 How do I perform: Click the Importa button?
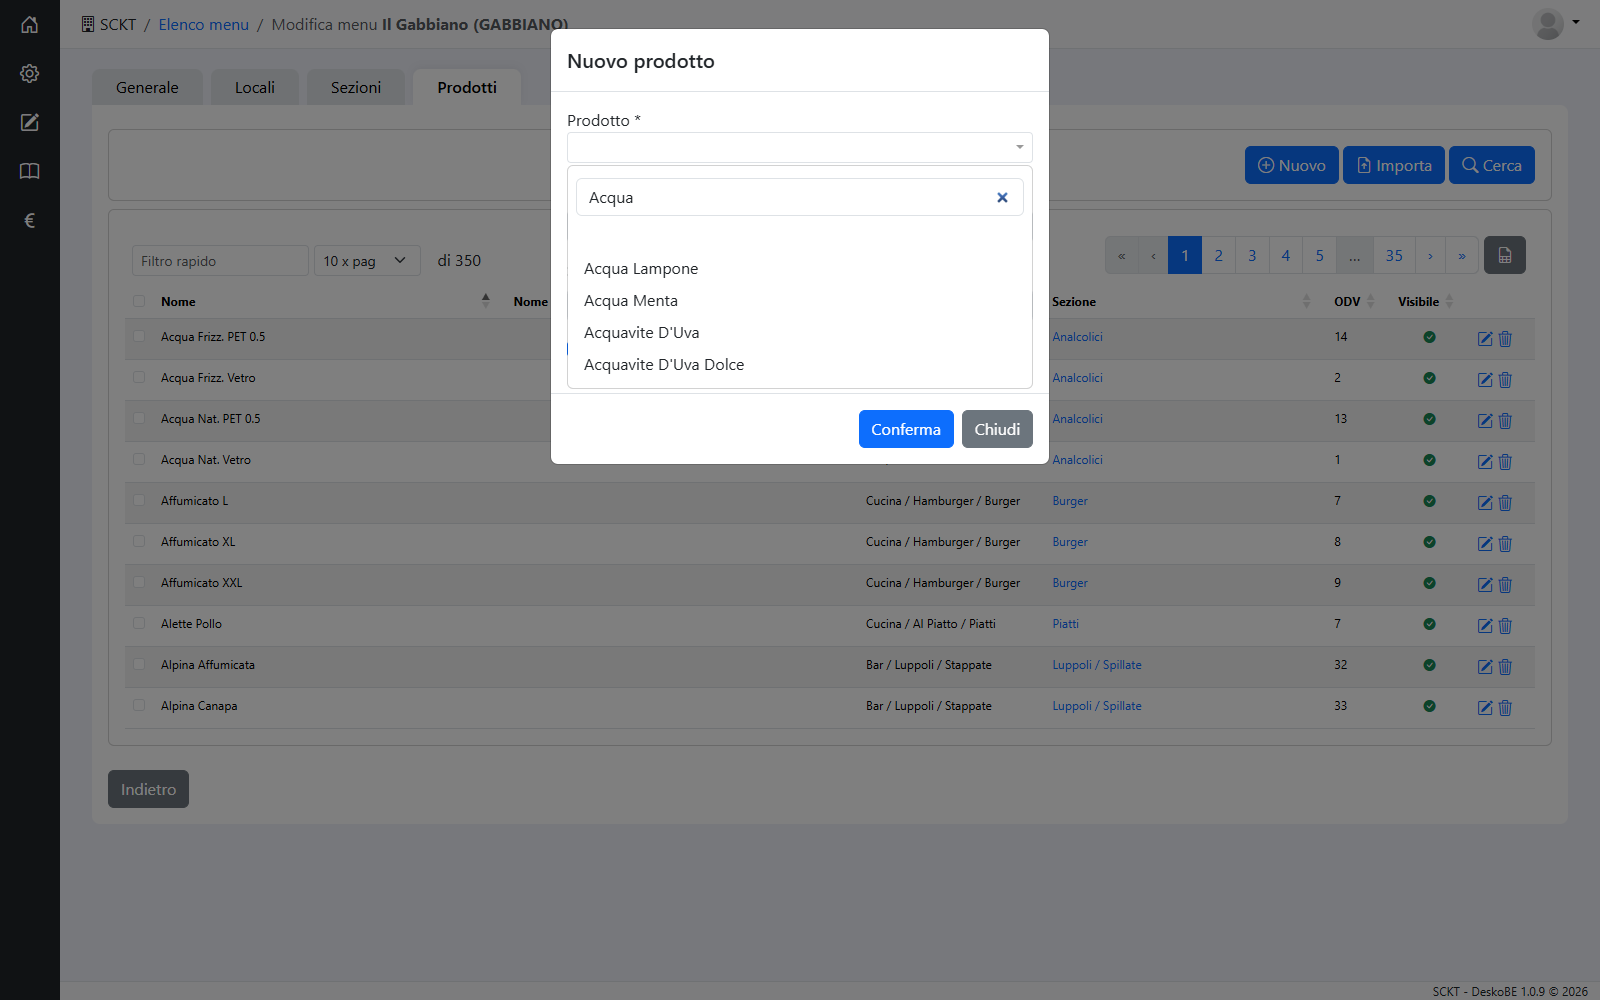point(1394,165)
